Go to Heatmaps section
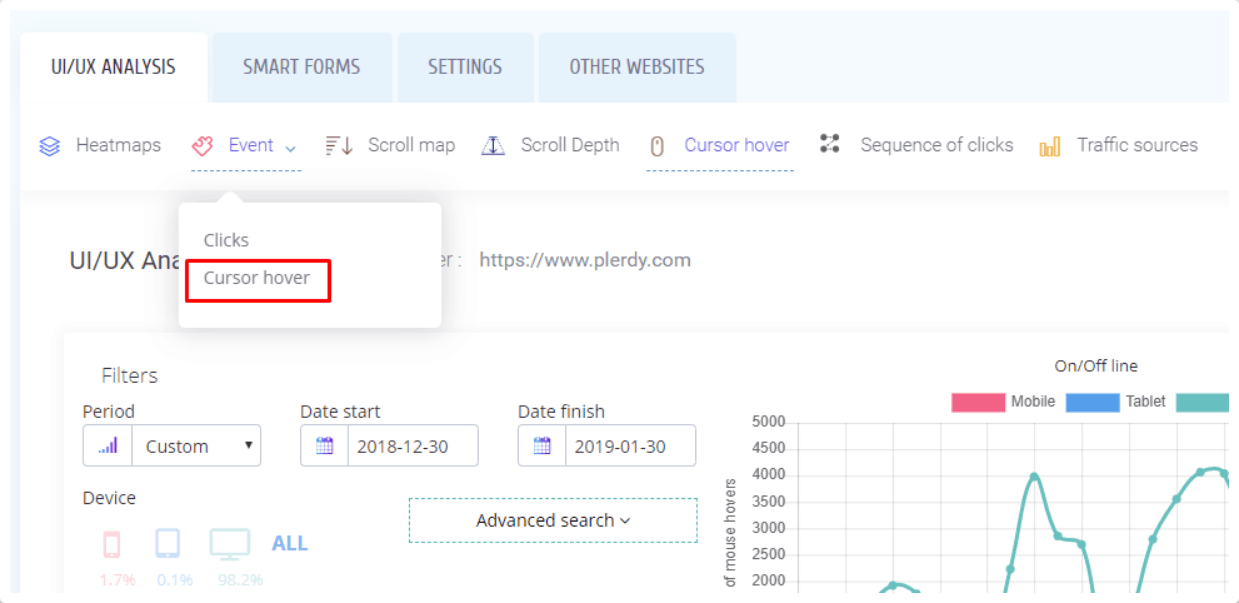 click(118, 145)
